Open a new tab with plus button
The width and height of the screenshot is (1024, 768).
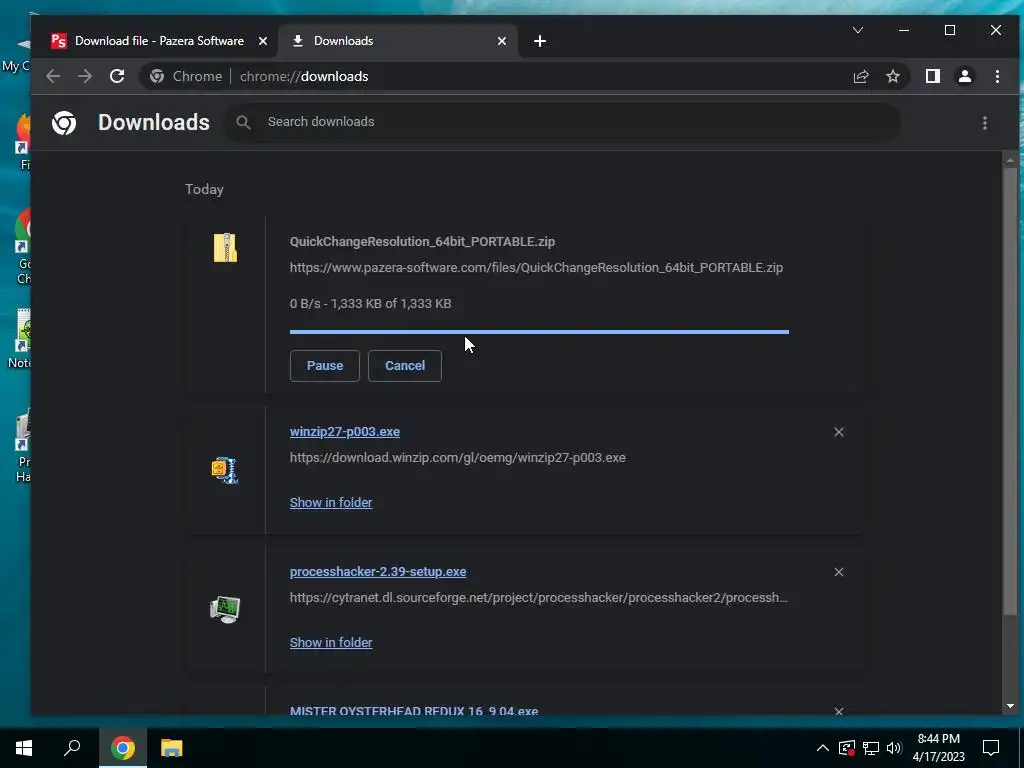coord(539,41)
